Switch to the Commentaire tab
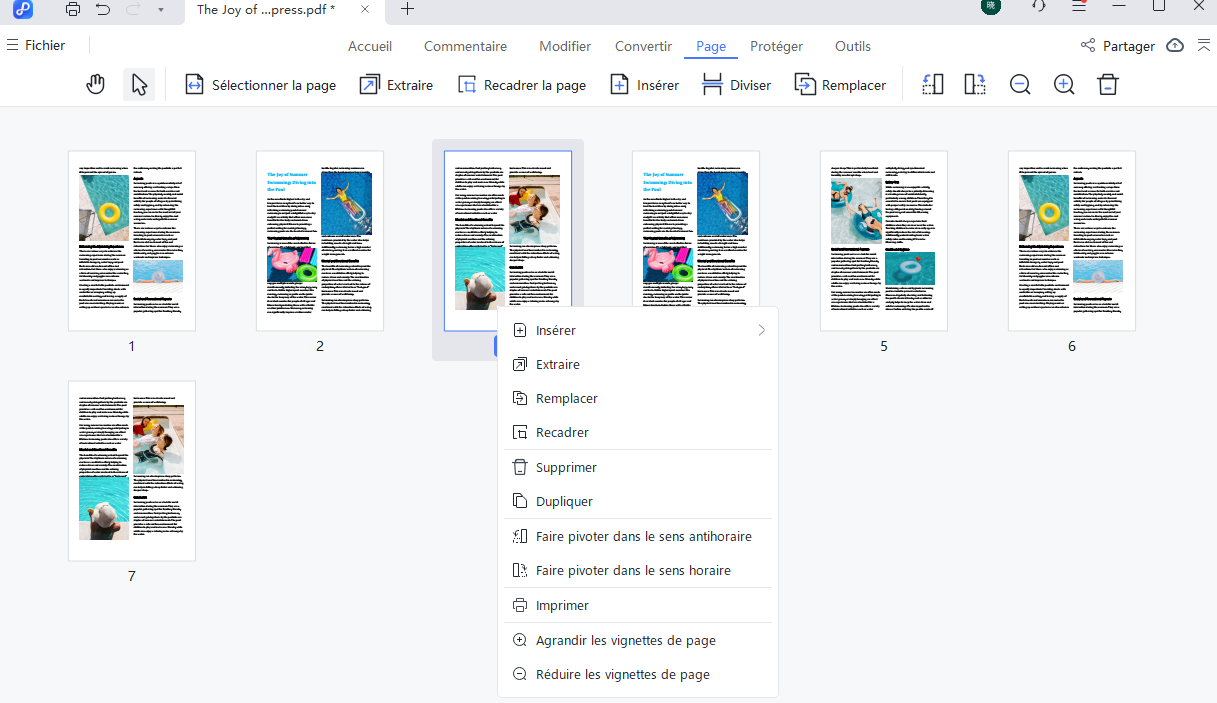 tap(465, 46)
